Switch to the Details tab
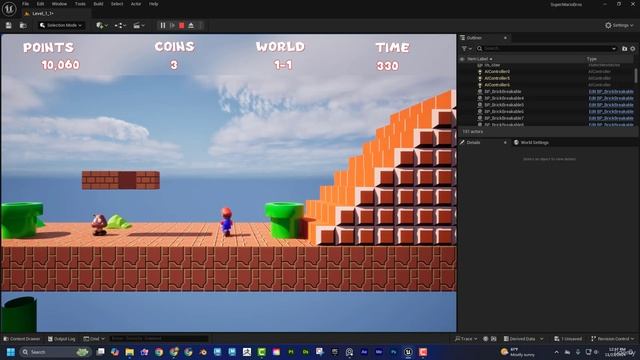The image size is (640, 360). (473, 142)
